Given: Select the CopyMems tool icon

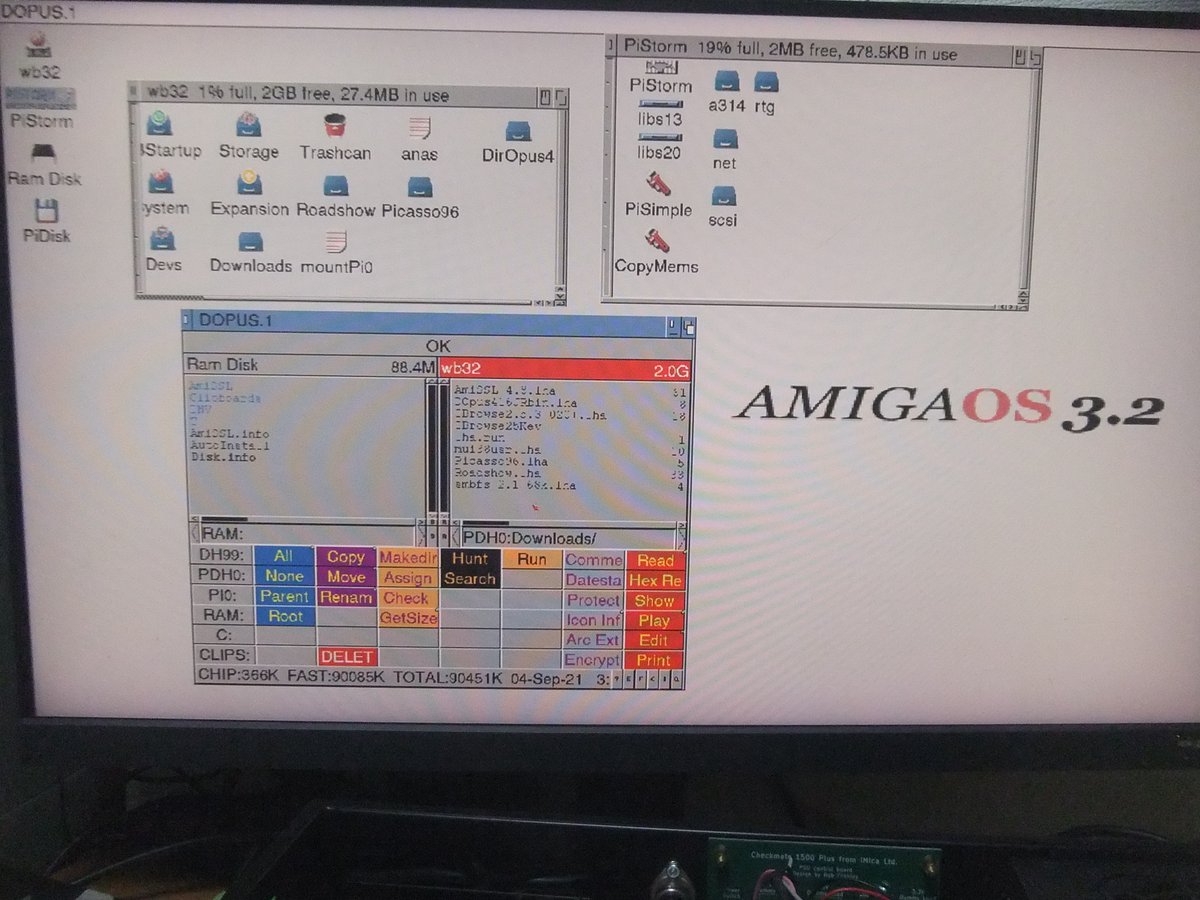Looking at the screenshot, I should click(x=656, y=241).
